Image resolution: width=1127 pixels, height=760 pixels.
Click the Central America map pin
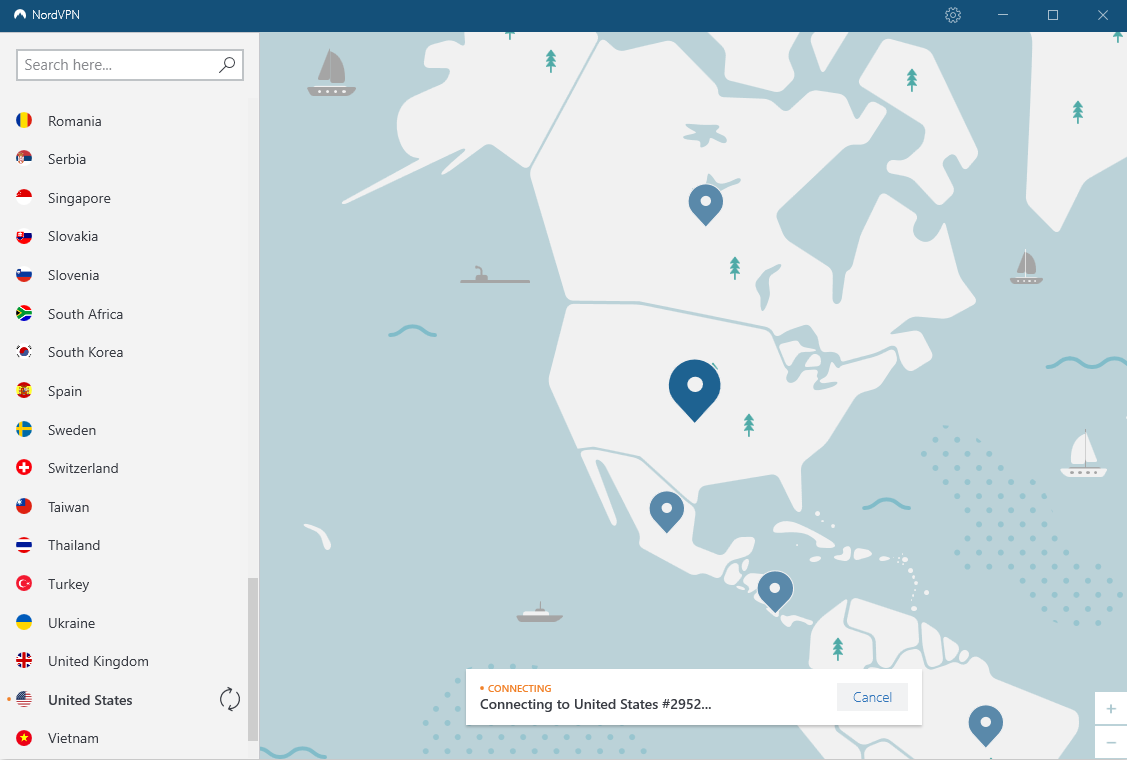pos(775,590)
